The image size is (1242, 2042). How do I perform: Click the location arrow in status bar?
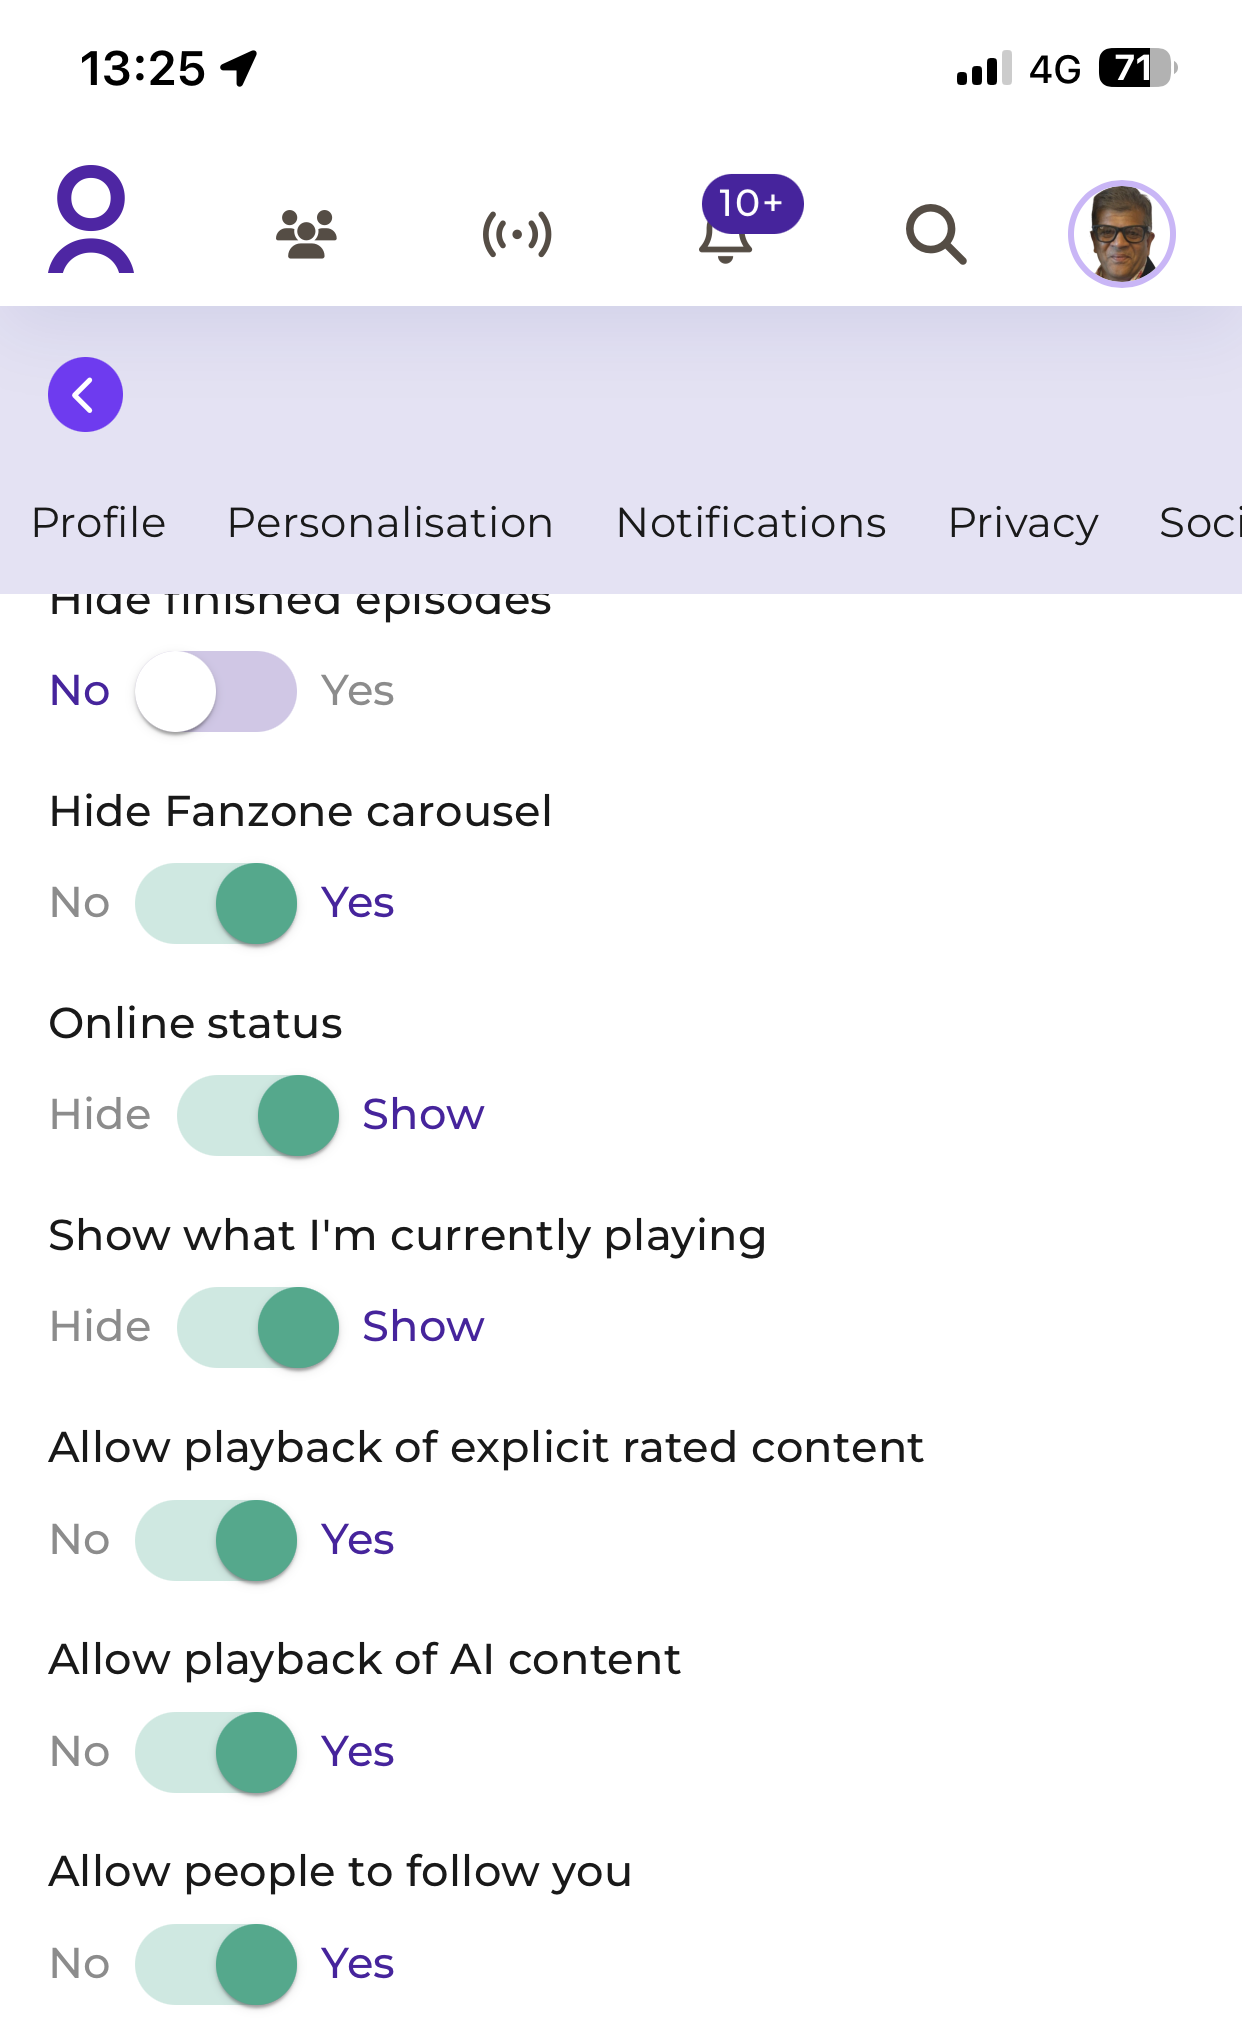click(235, 68)
